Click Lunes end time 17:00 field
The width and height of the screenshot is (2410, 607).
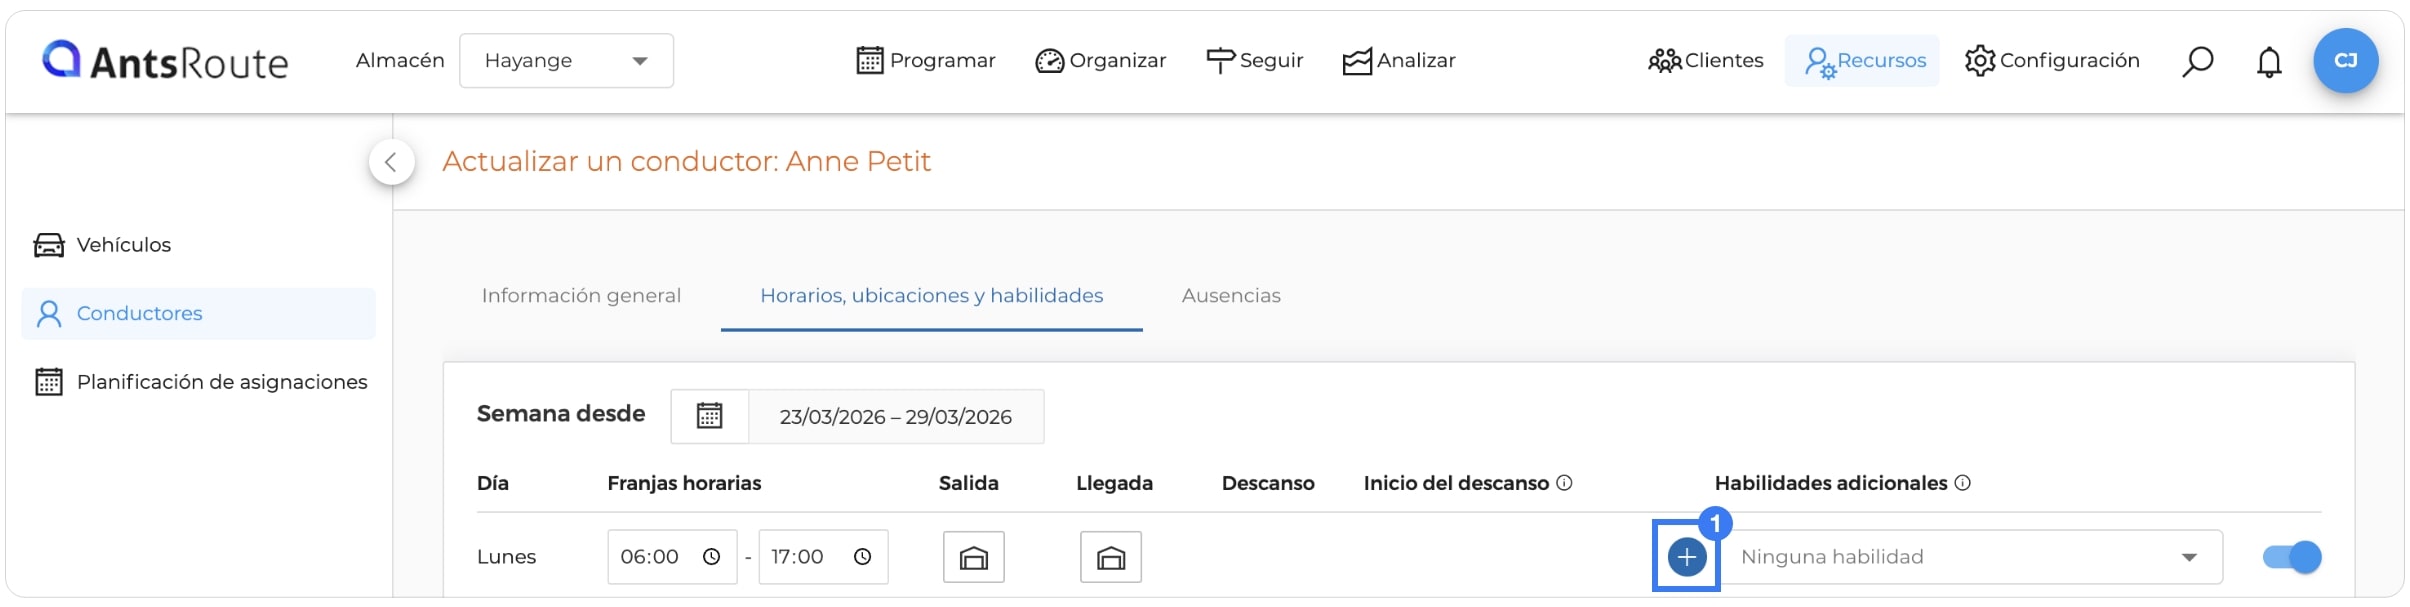823,557
